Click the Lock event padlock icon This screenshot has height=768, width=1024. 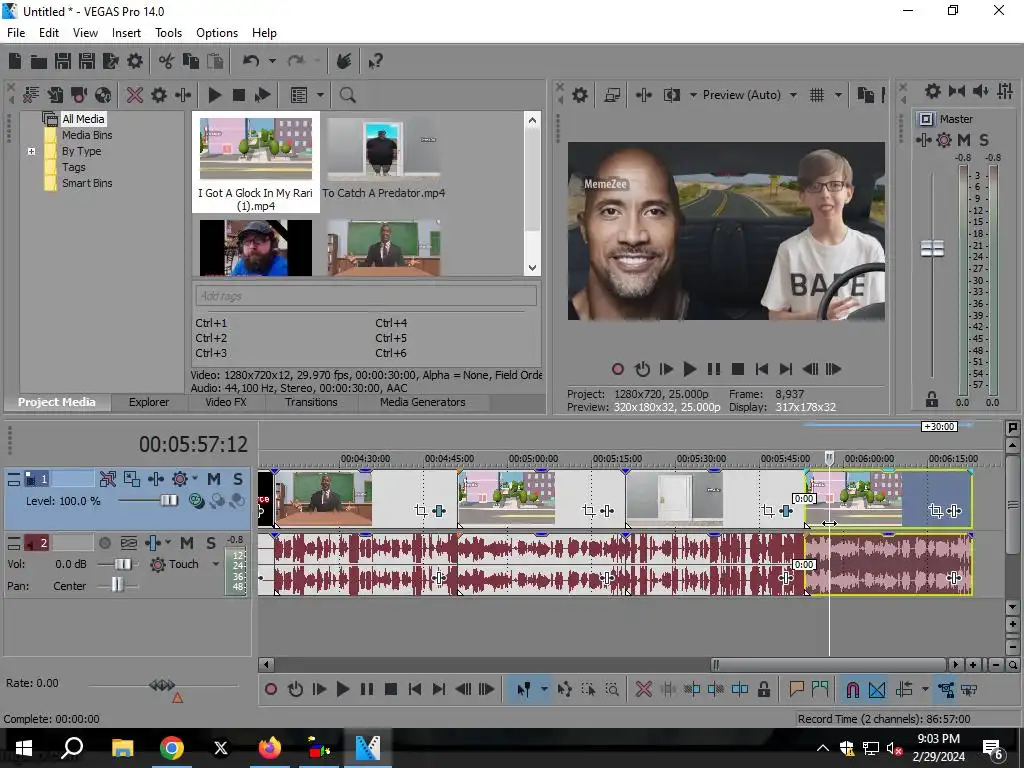click(763, 689)
